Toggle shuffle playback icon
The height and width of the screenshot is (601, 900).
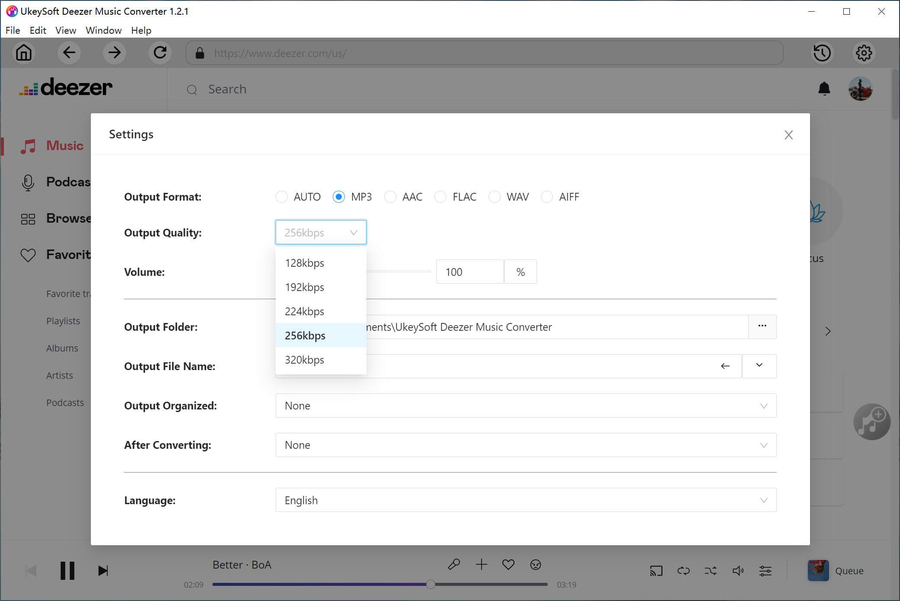710,571
